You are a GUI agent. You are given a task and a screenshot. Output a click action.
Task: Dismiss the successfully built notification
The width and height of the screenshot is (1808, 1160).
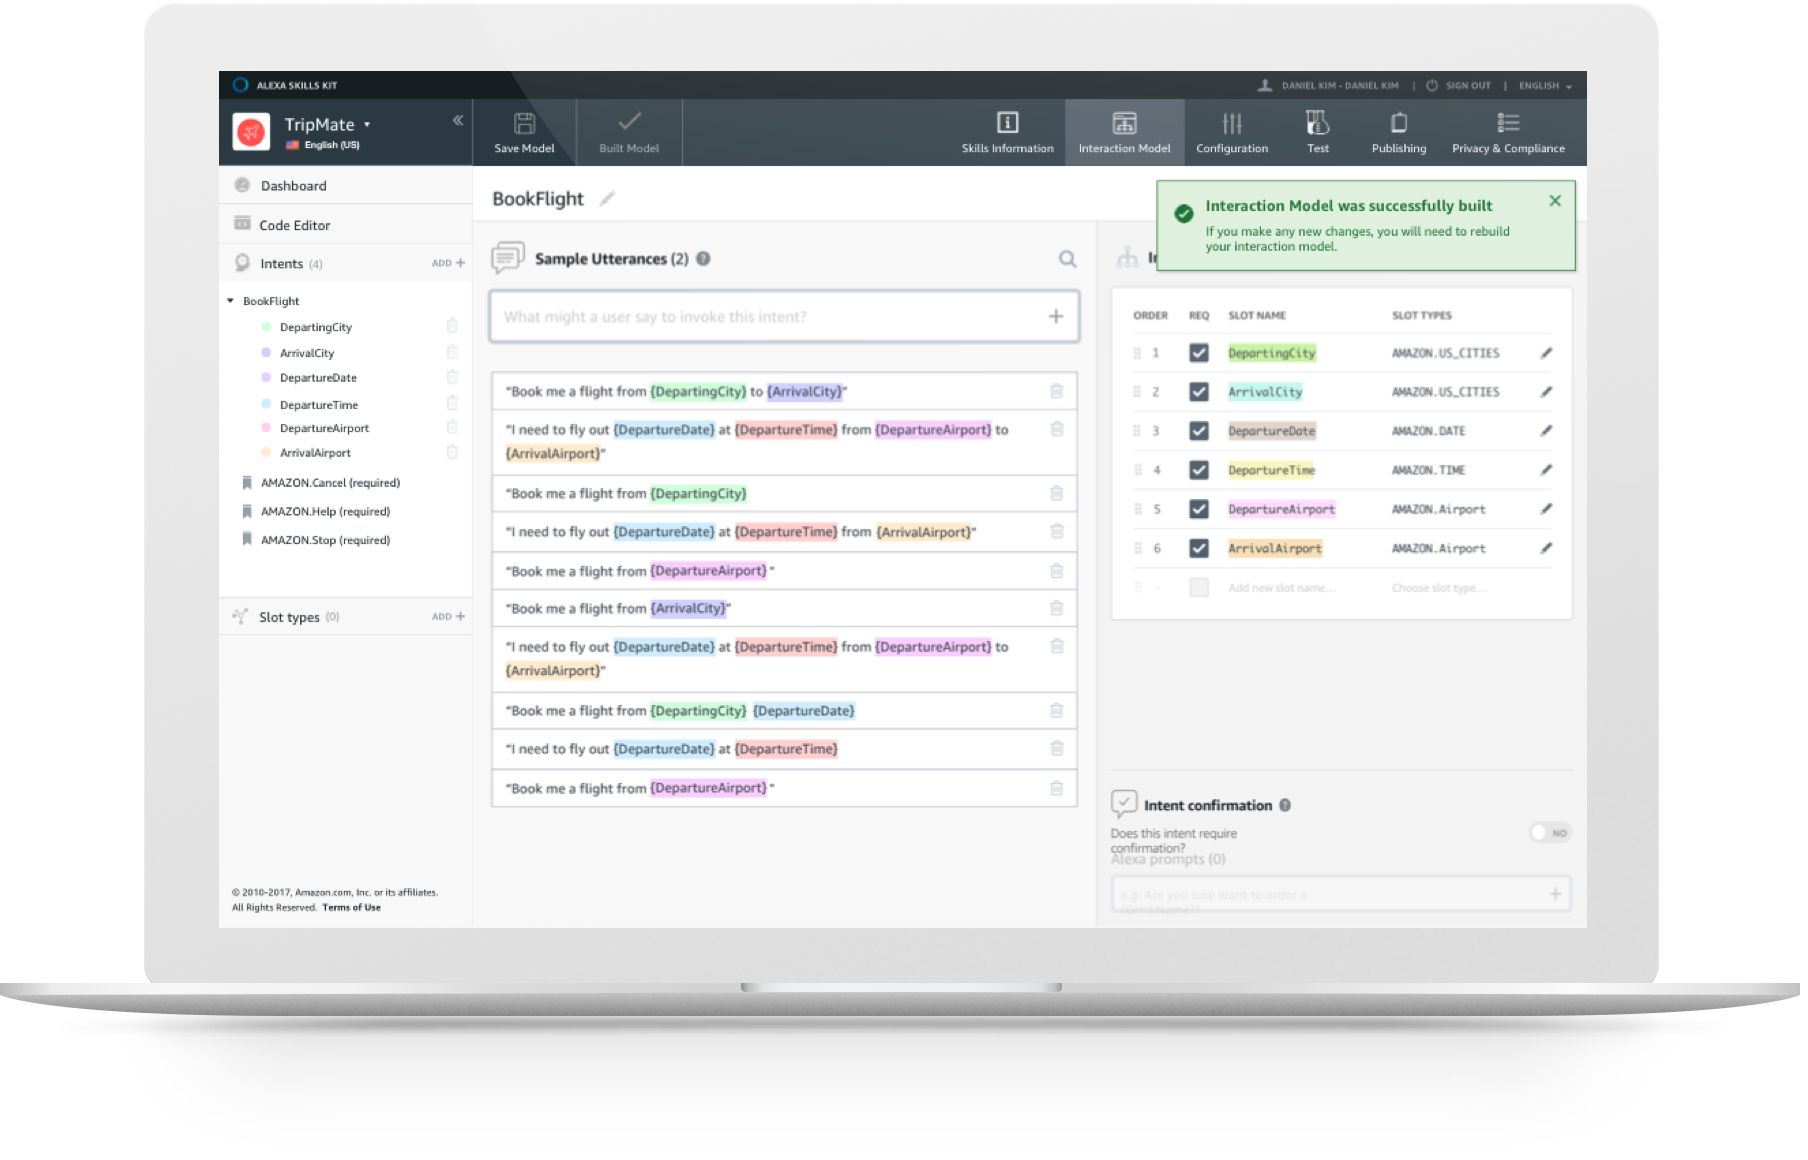1555,201
